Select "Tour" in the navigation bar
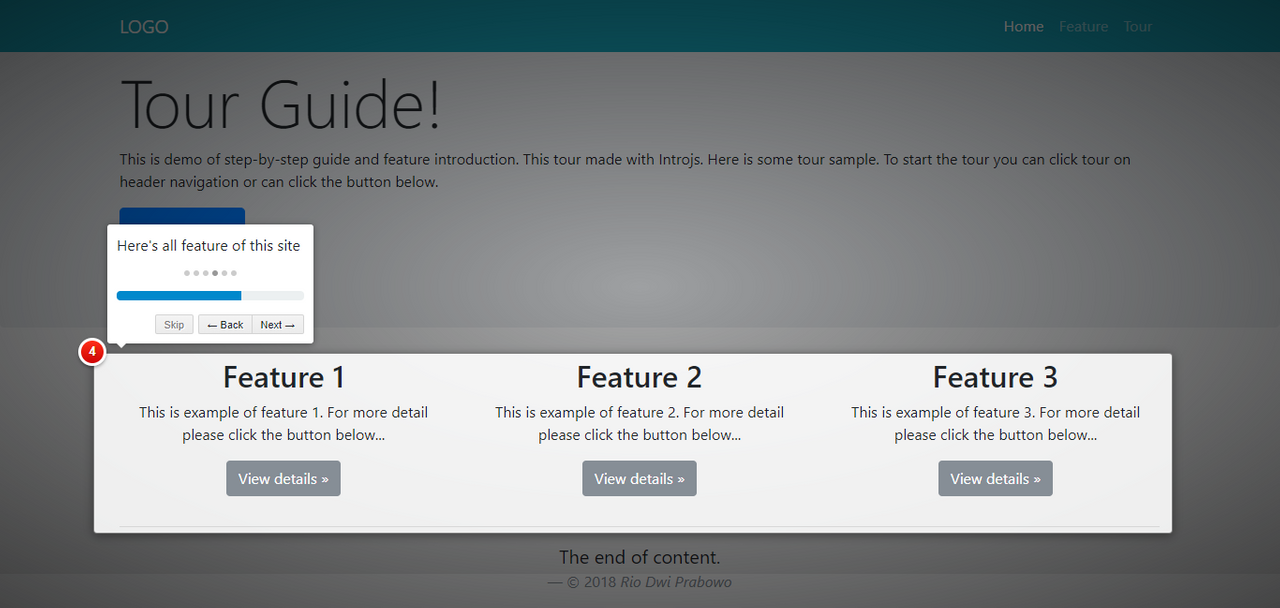1280x608 pixels. coord(1137,27)
